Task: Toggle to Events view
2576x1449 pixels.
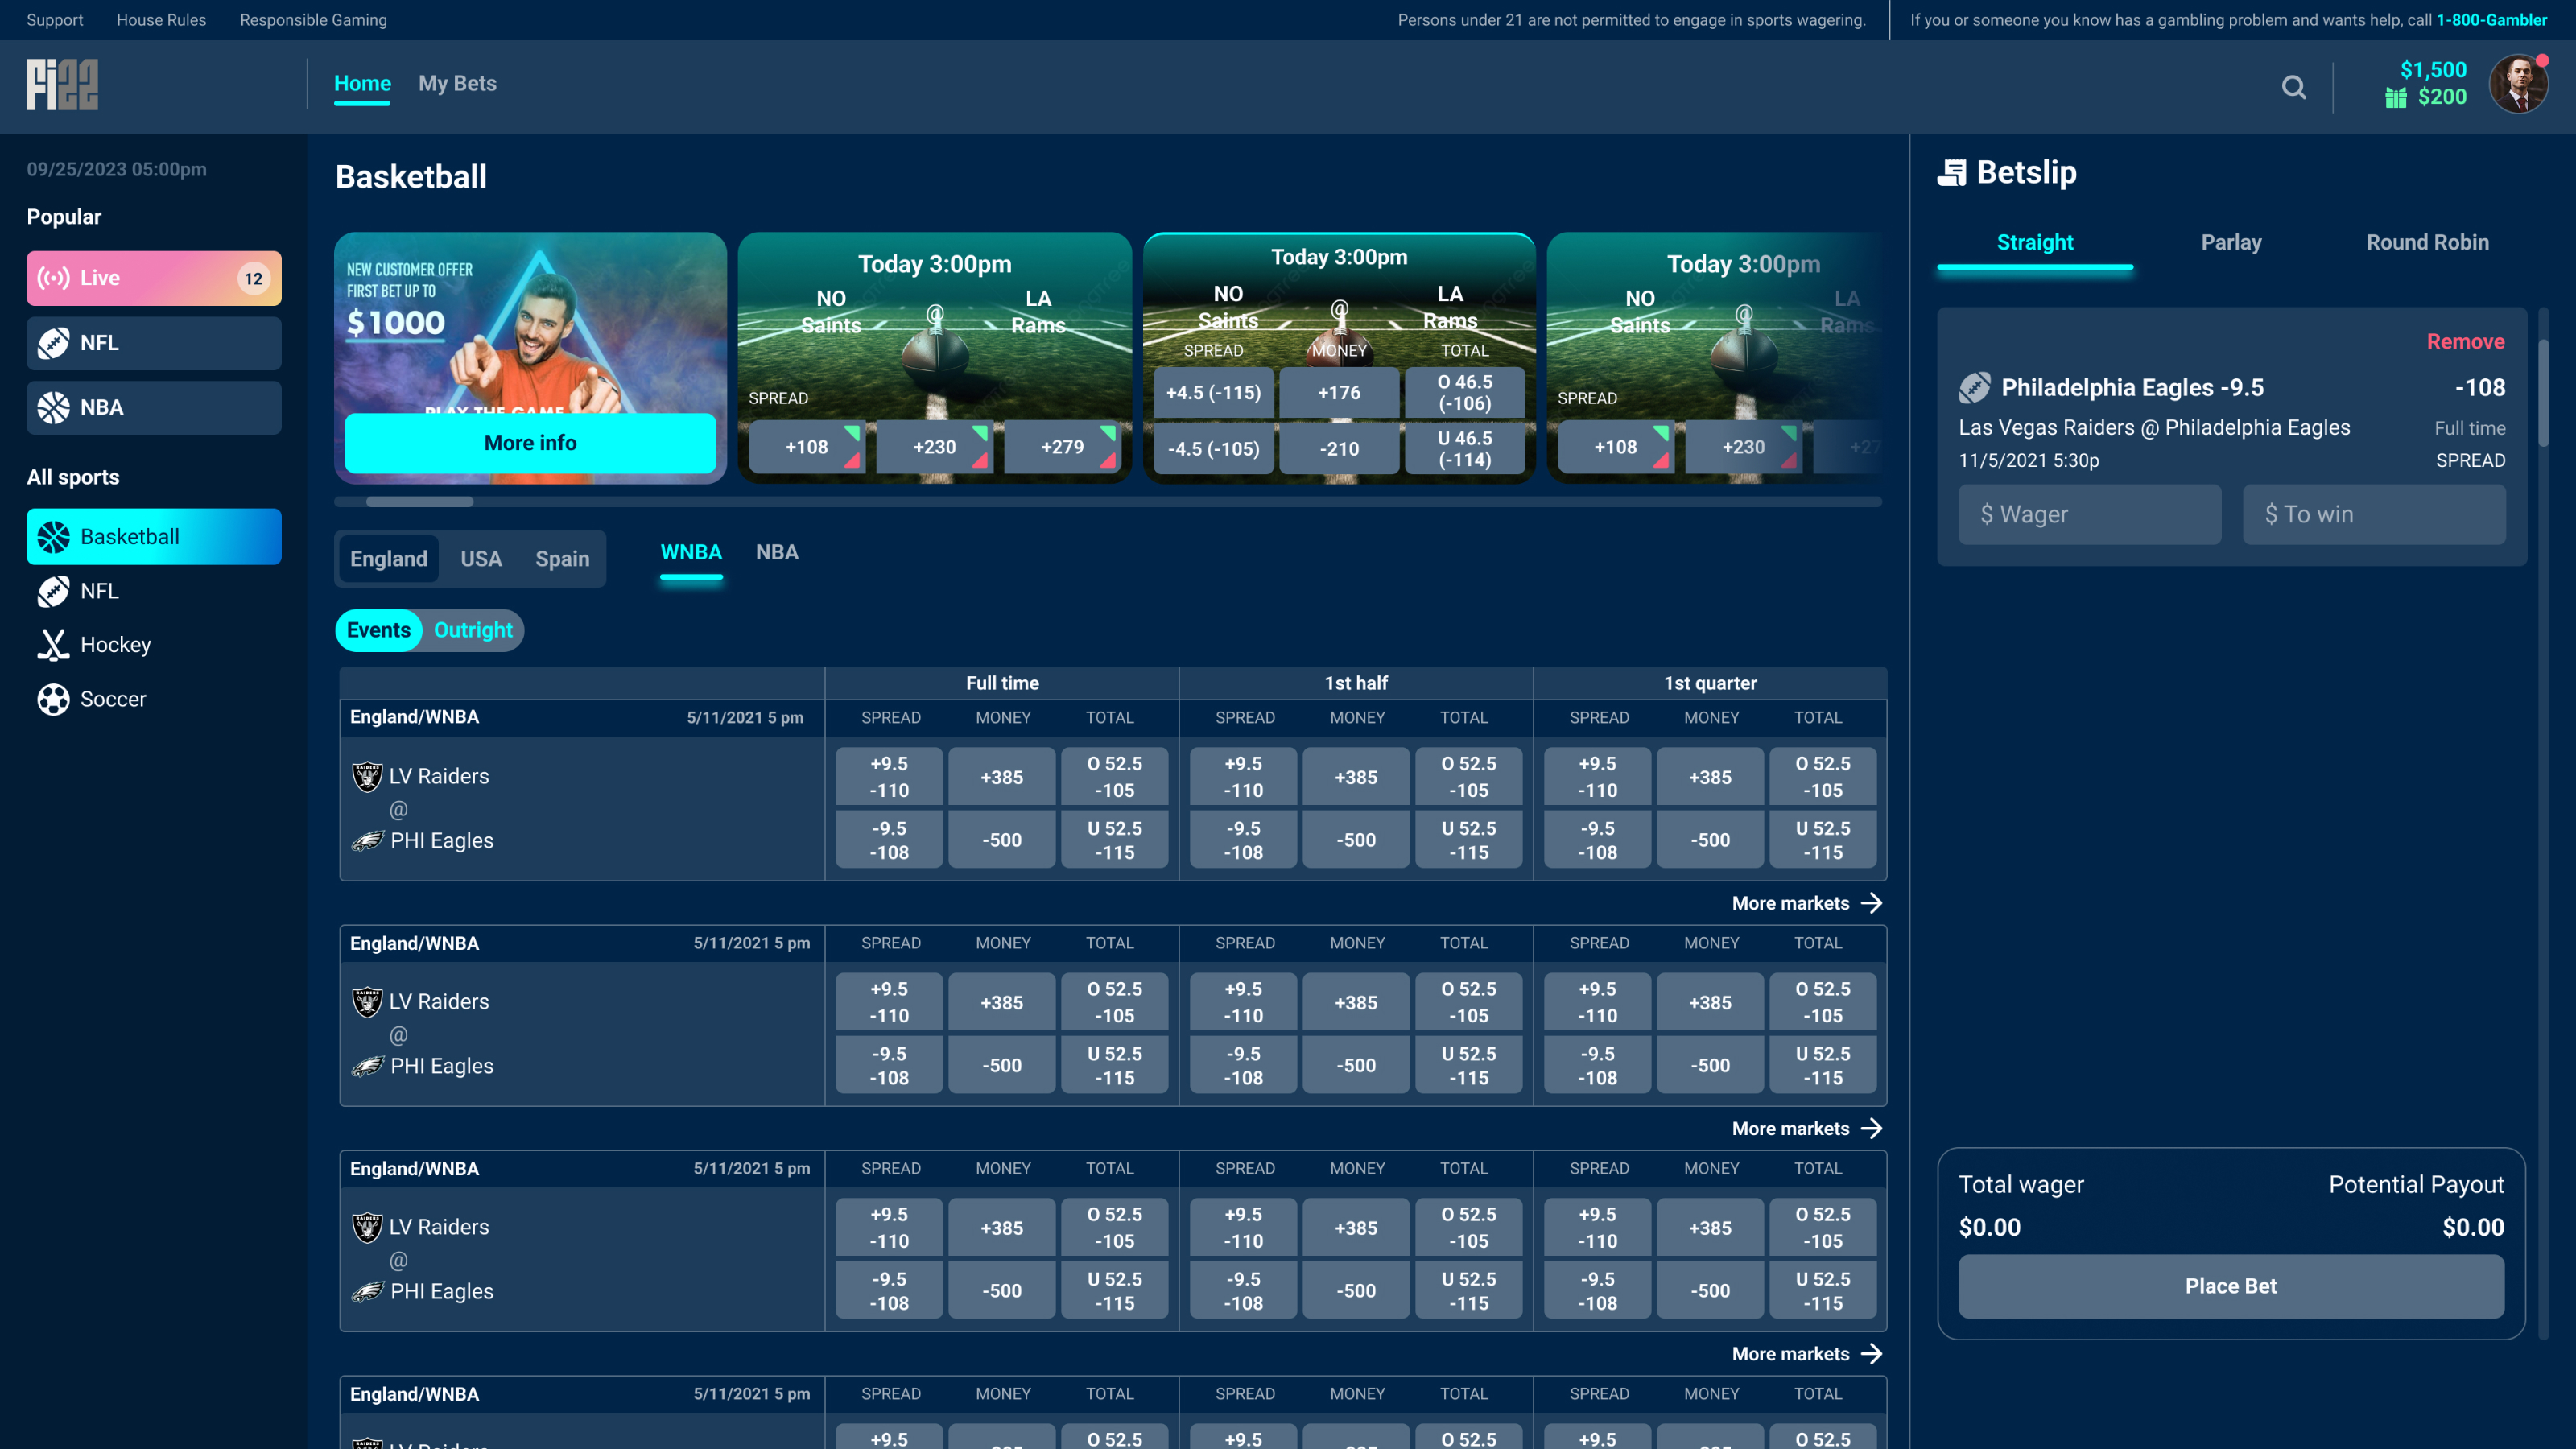Action: click(x=378, y=630)
